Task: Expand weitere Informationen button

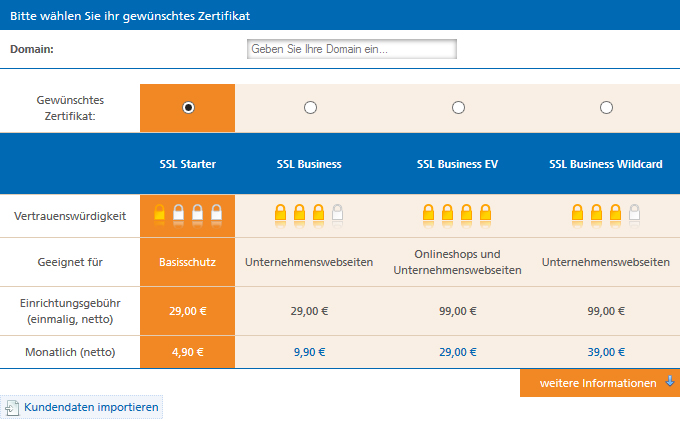Action: click(x=600, y=383)
